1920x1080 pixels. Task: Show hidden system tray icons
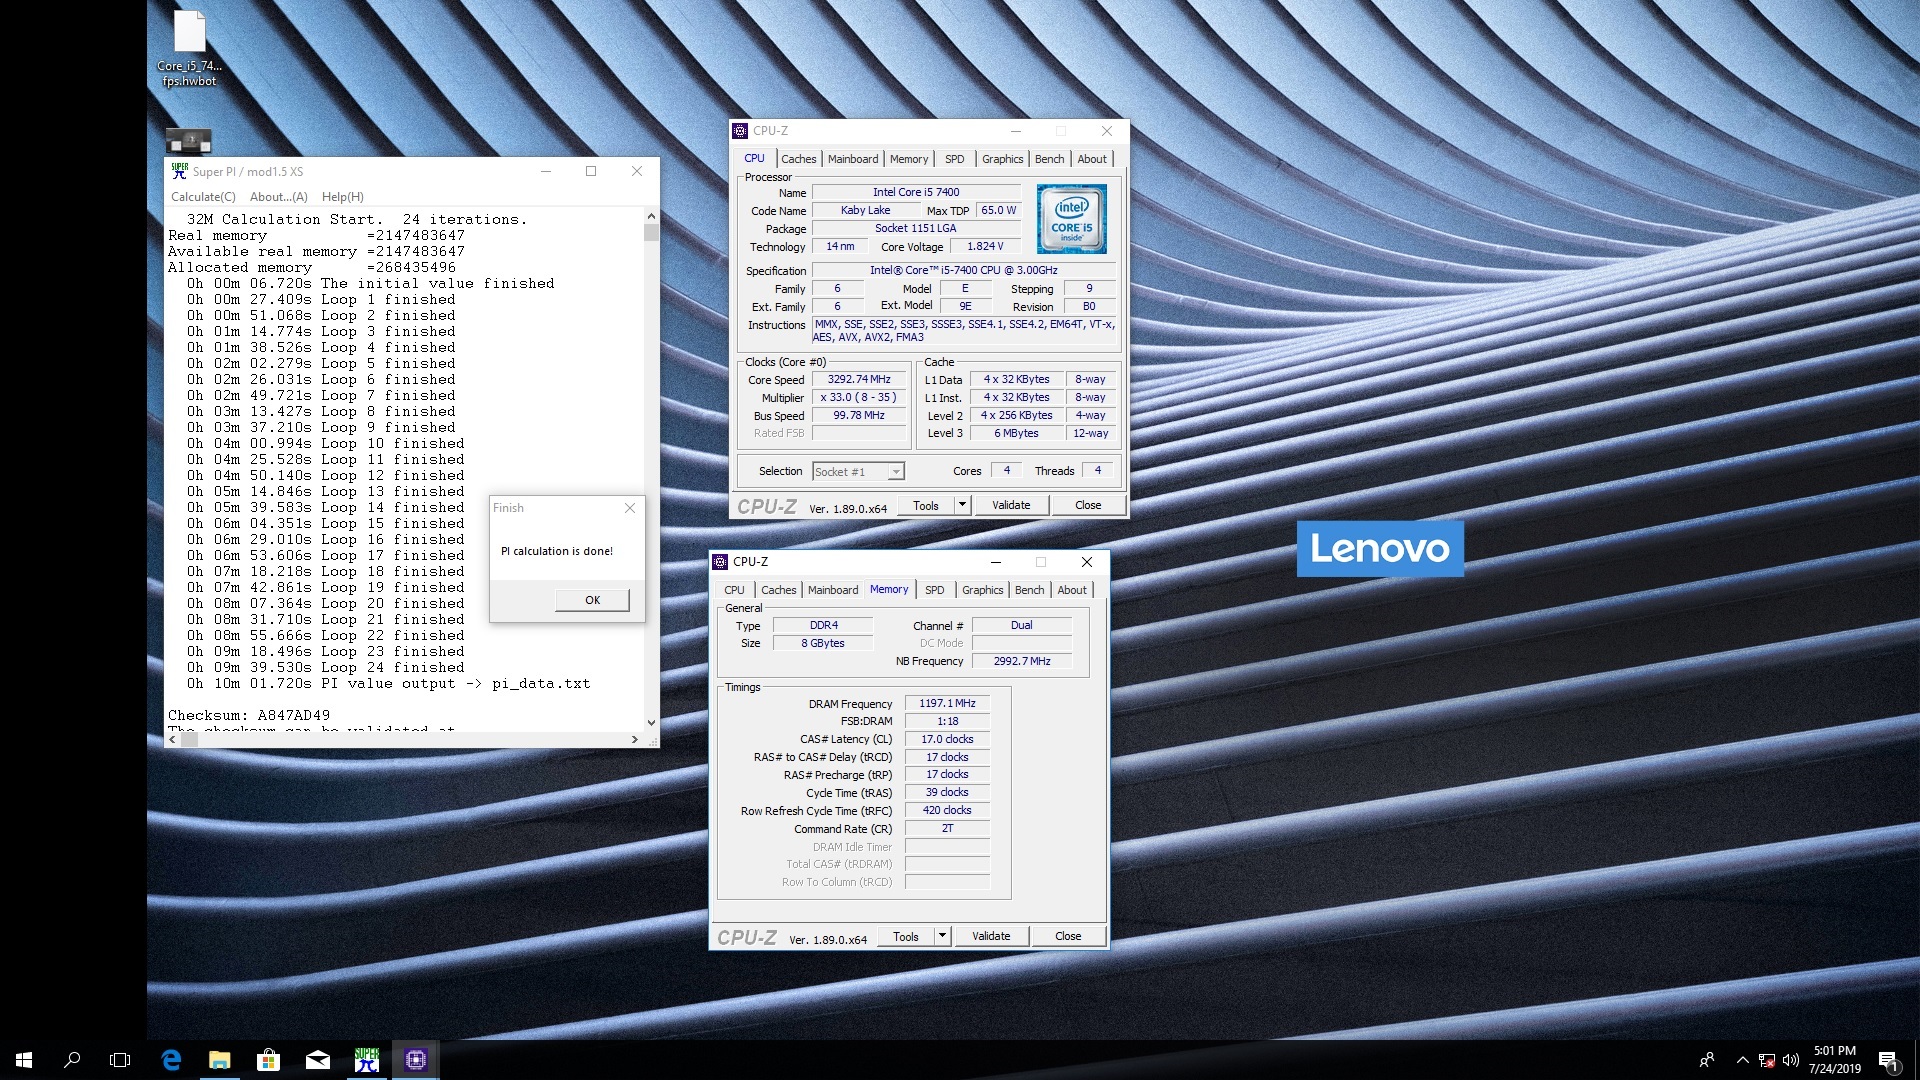pos(1742,1060)
